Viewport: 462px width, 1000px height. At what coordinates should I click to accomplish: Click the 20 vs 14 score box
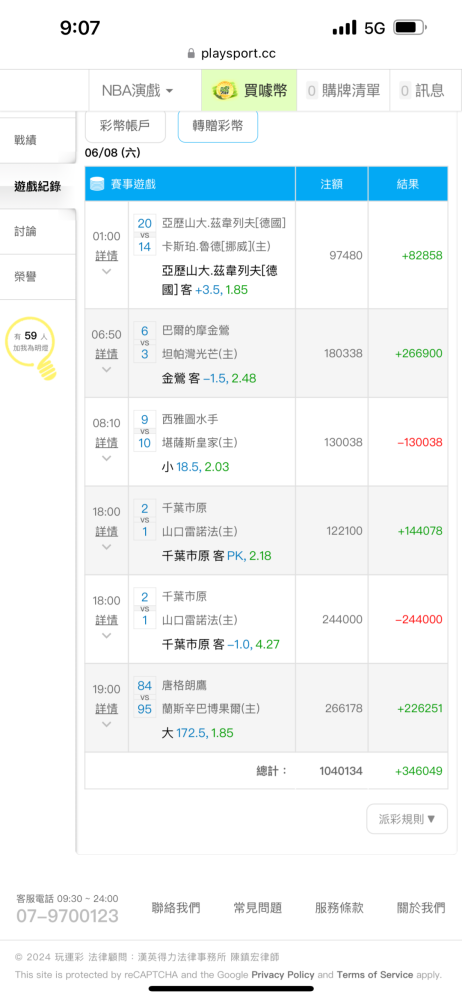click(145, 235)
